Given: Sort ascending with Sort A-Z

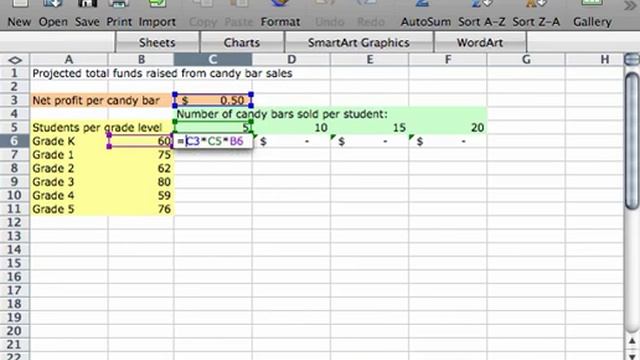Looking at the screenshot, I should 481,15.
